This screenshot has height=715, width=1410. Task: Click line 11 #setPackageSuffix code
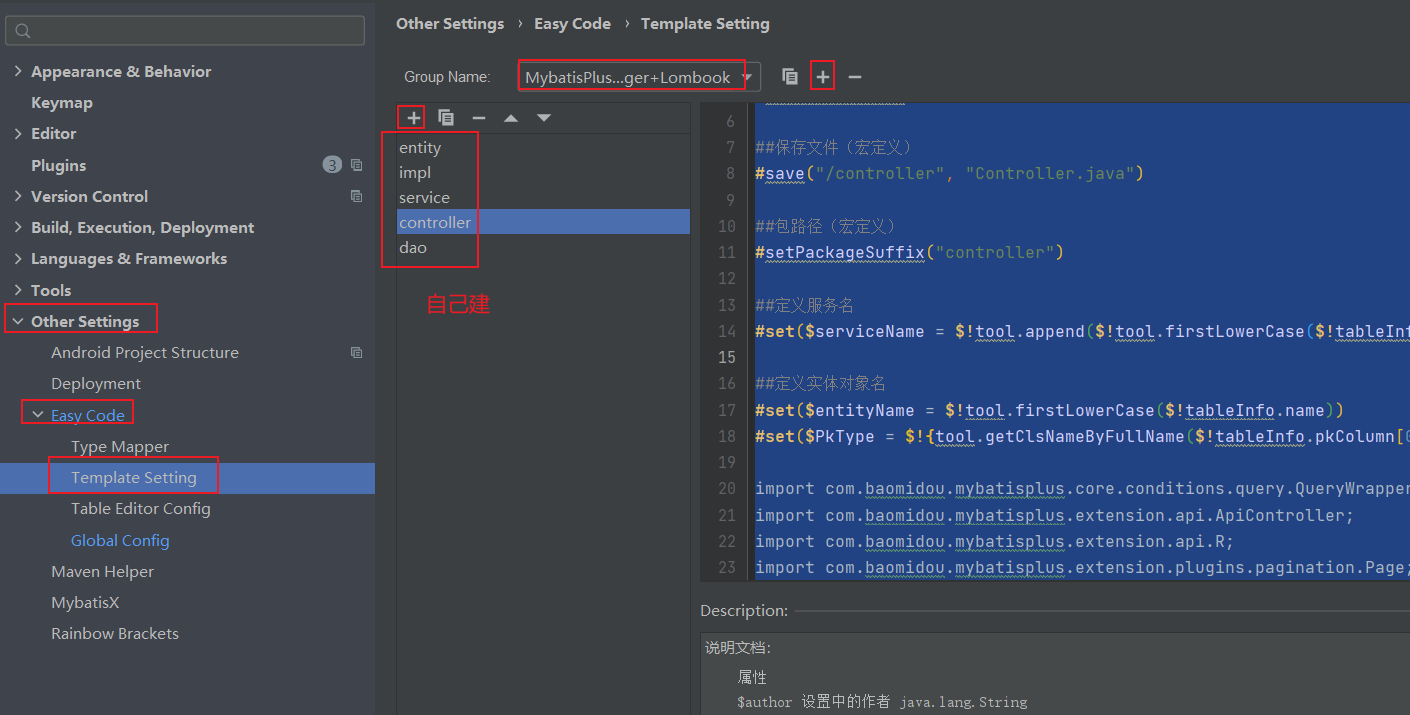click(x=909, y=252)
